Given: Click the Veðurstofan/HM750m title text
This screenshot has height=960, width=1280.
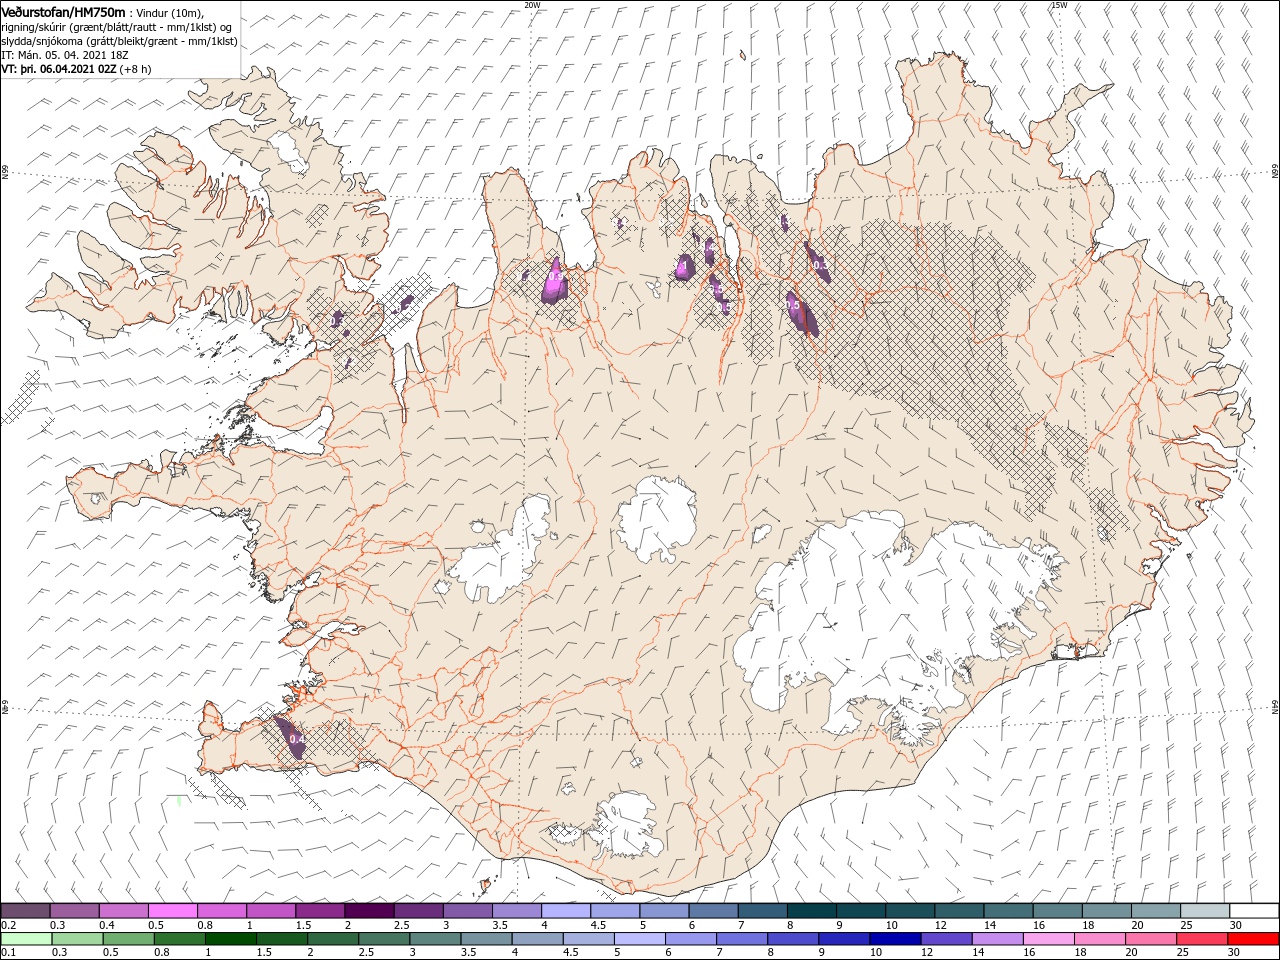Looking at the screenshot, I should (63, 11).
